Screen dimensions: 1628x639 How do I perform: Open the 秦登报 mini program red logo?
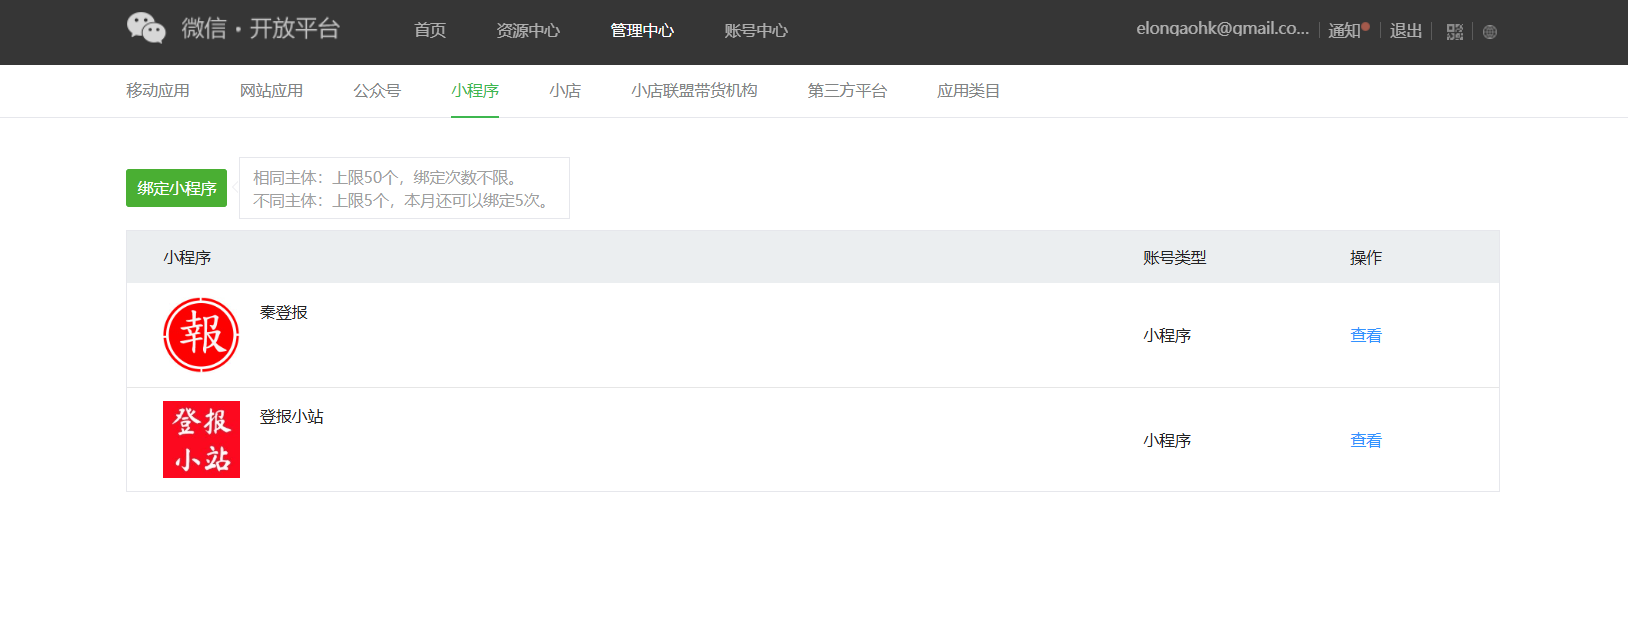pyautogui.click(x=201, y=335)
